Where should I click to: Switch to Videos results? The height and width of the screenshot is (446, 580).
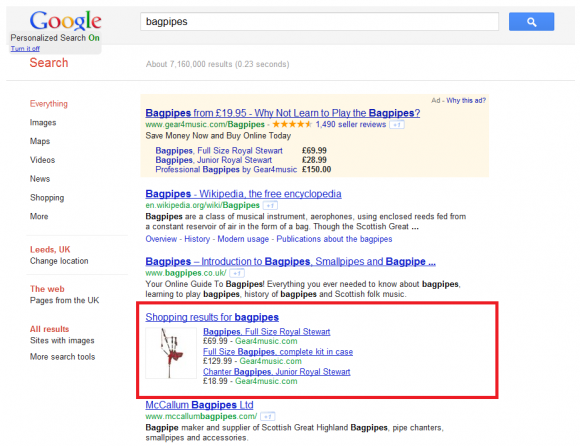(43, 160)
